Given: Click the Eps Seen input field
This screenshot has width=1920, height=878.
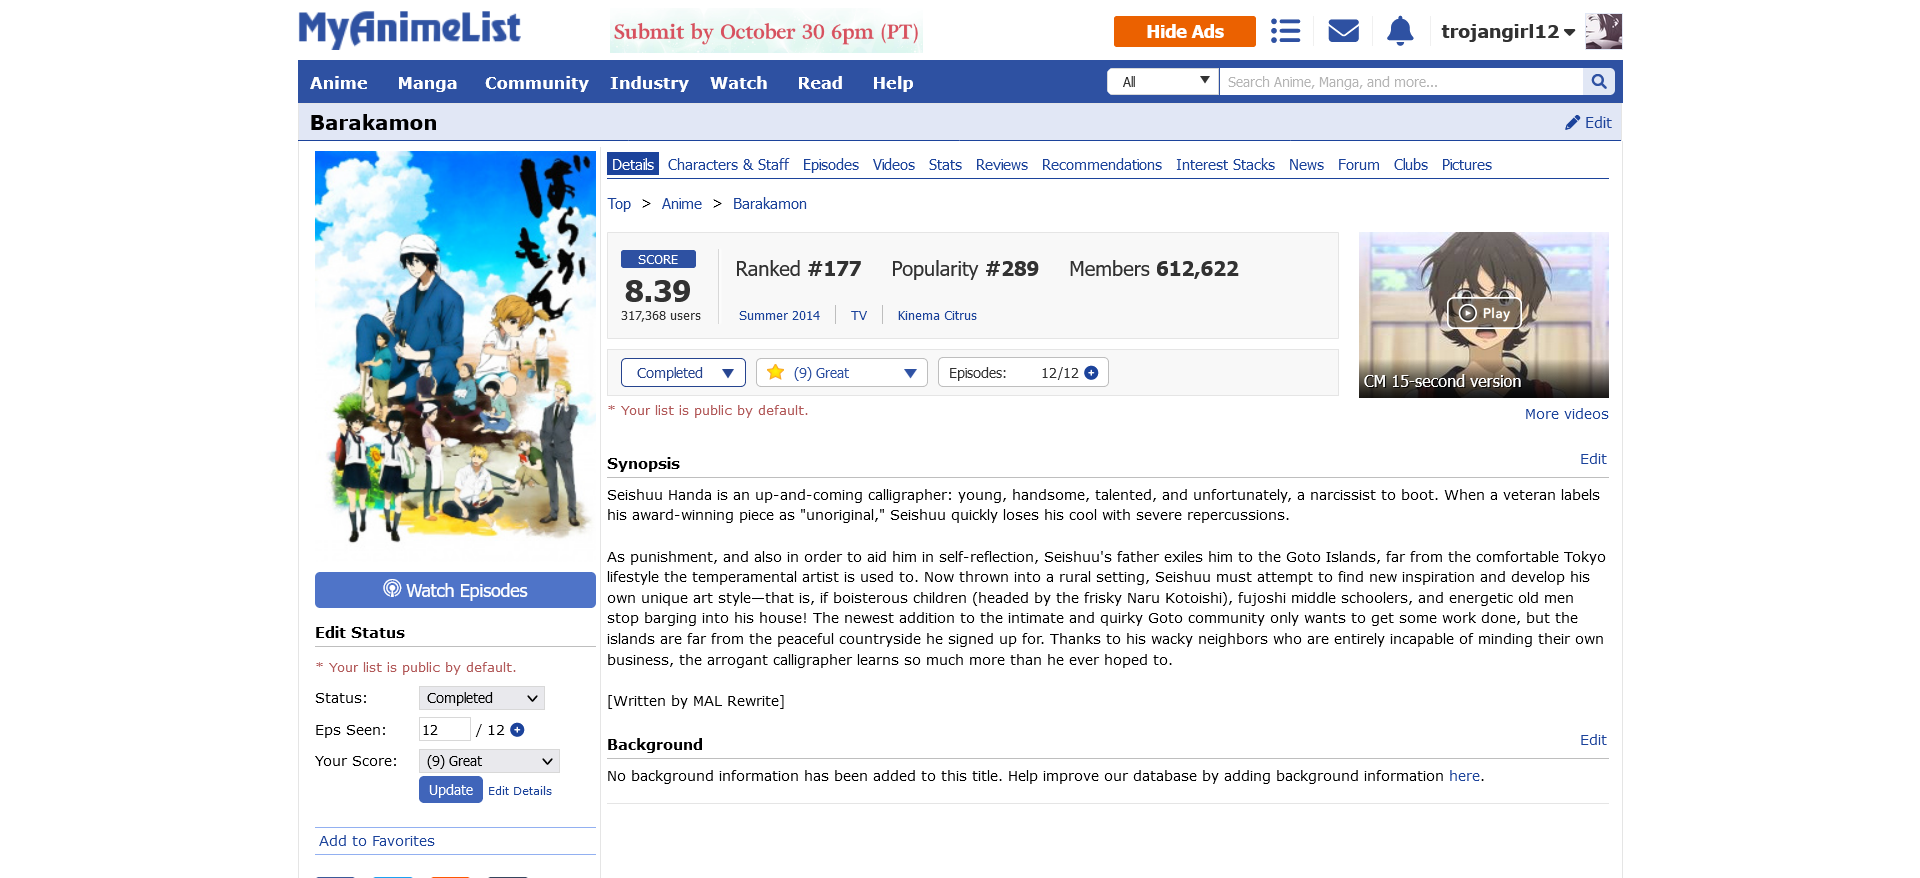Looking at the screenshot, I should click(444, 730).
